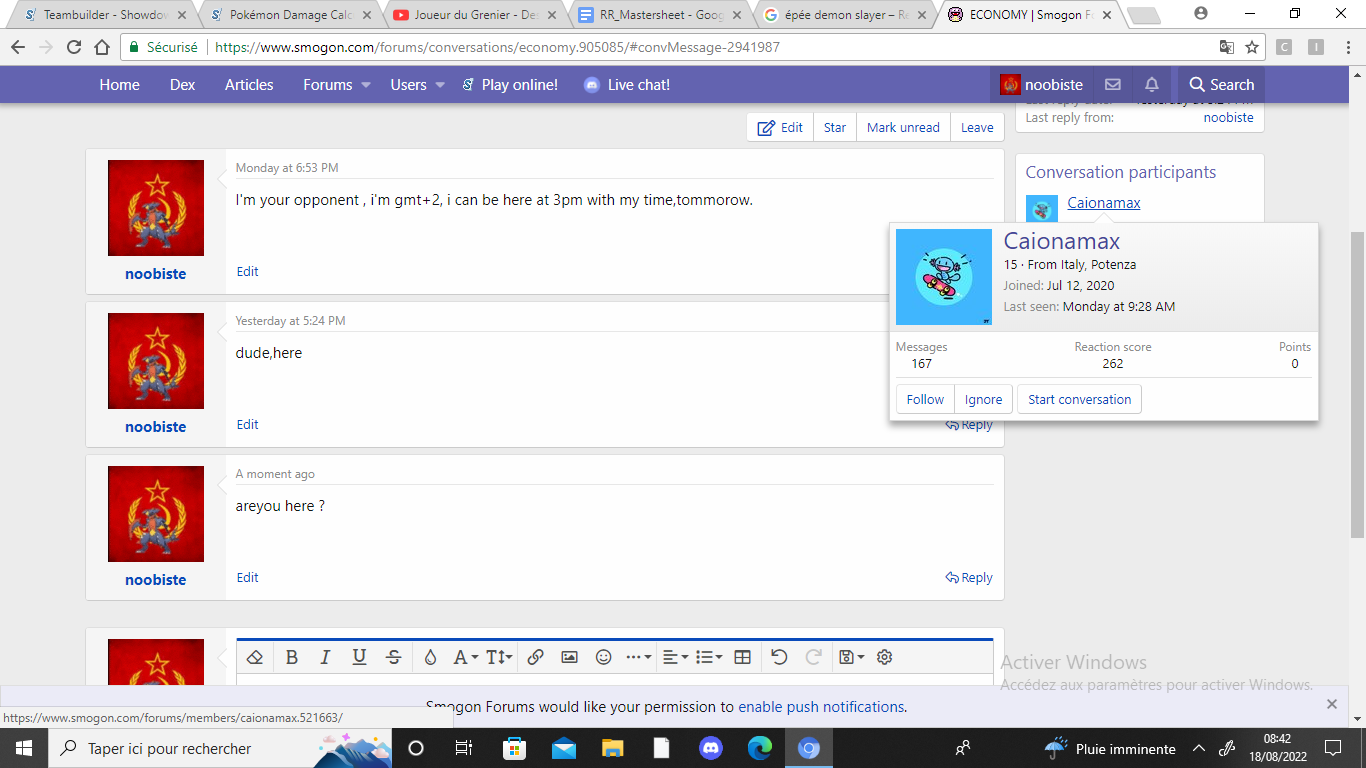Edit the 'areyou here ?' message
Screen dimensions: 1366x768
(x=247, y=577)
